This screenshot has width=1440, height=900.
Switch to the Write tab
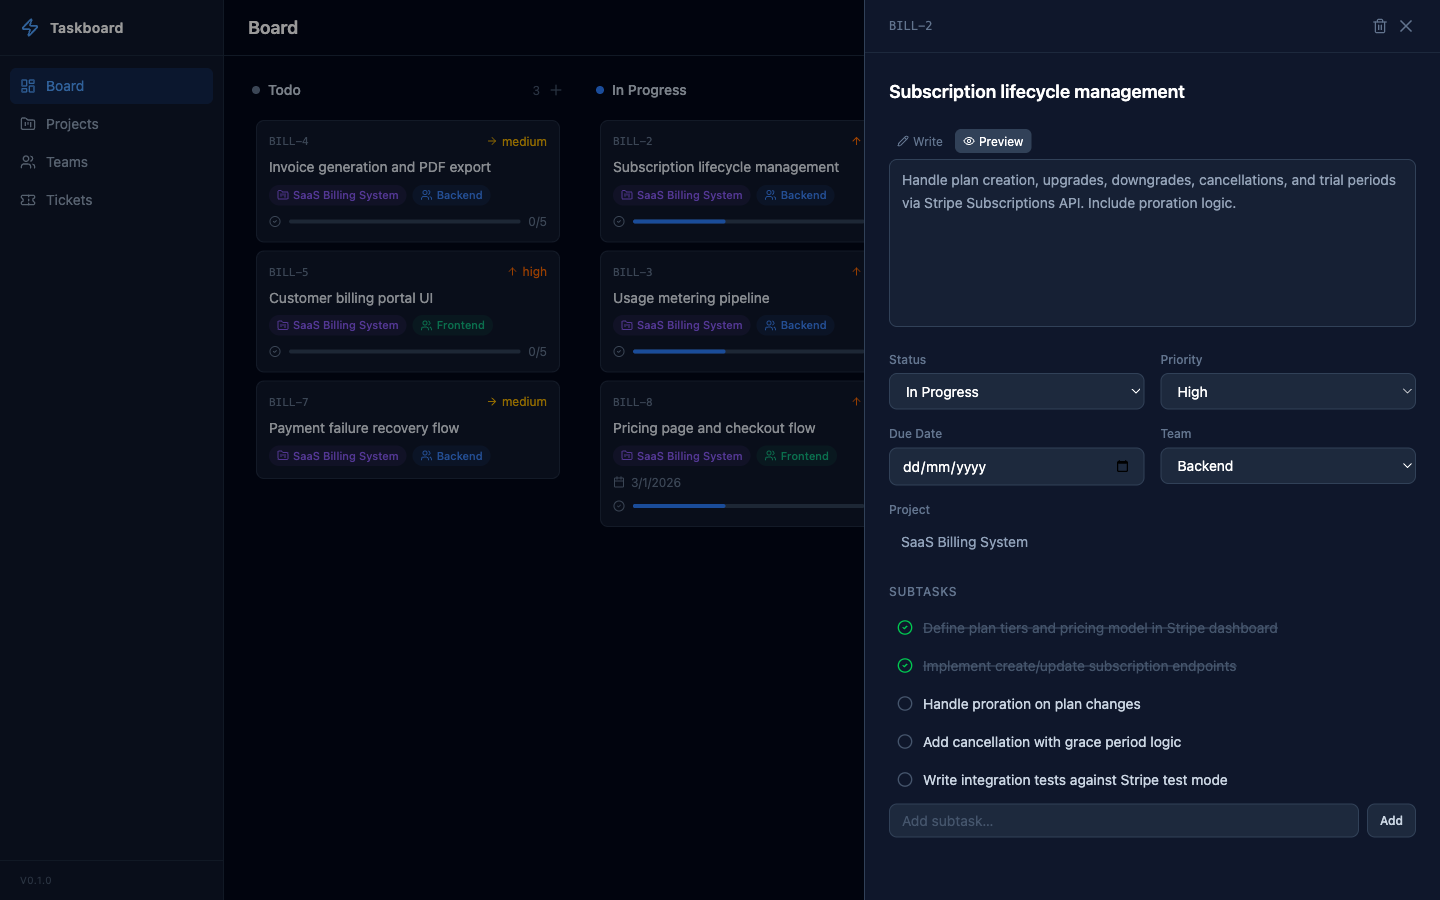[920, 141]
